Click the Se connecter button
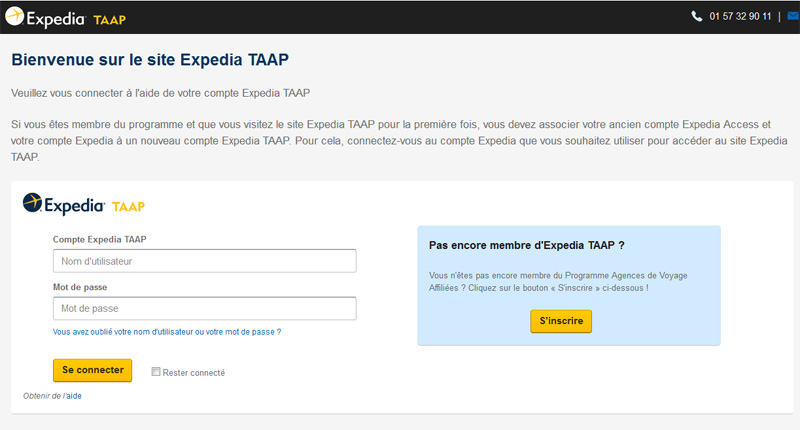Screen dimensions: 800x430 point(92,370)
